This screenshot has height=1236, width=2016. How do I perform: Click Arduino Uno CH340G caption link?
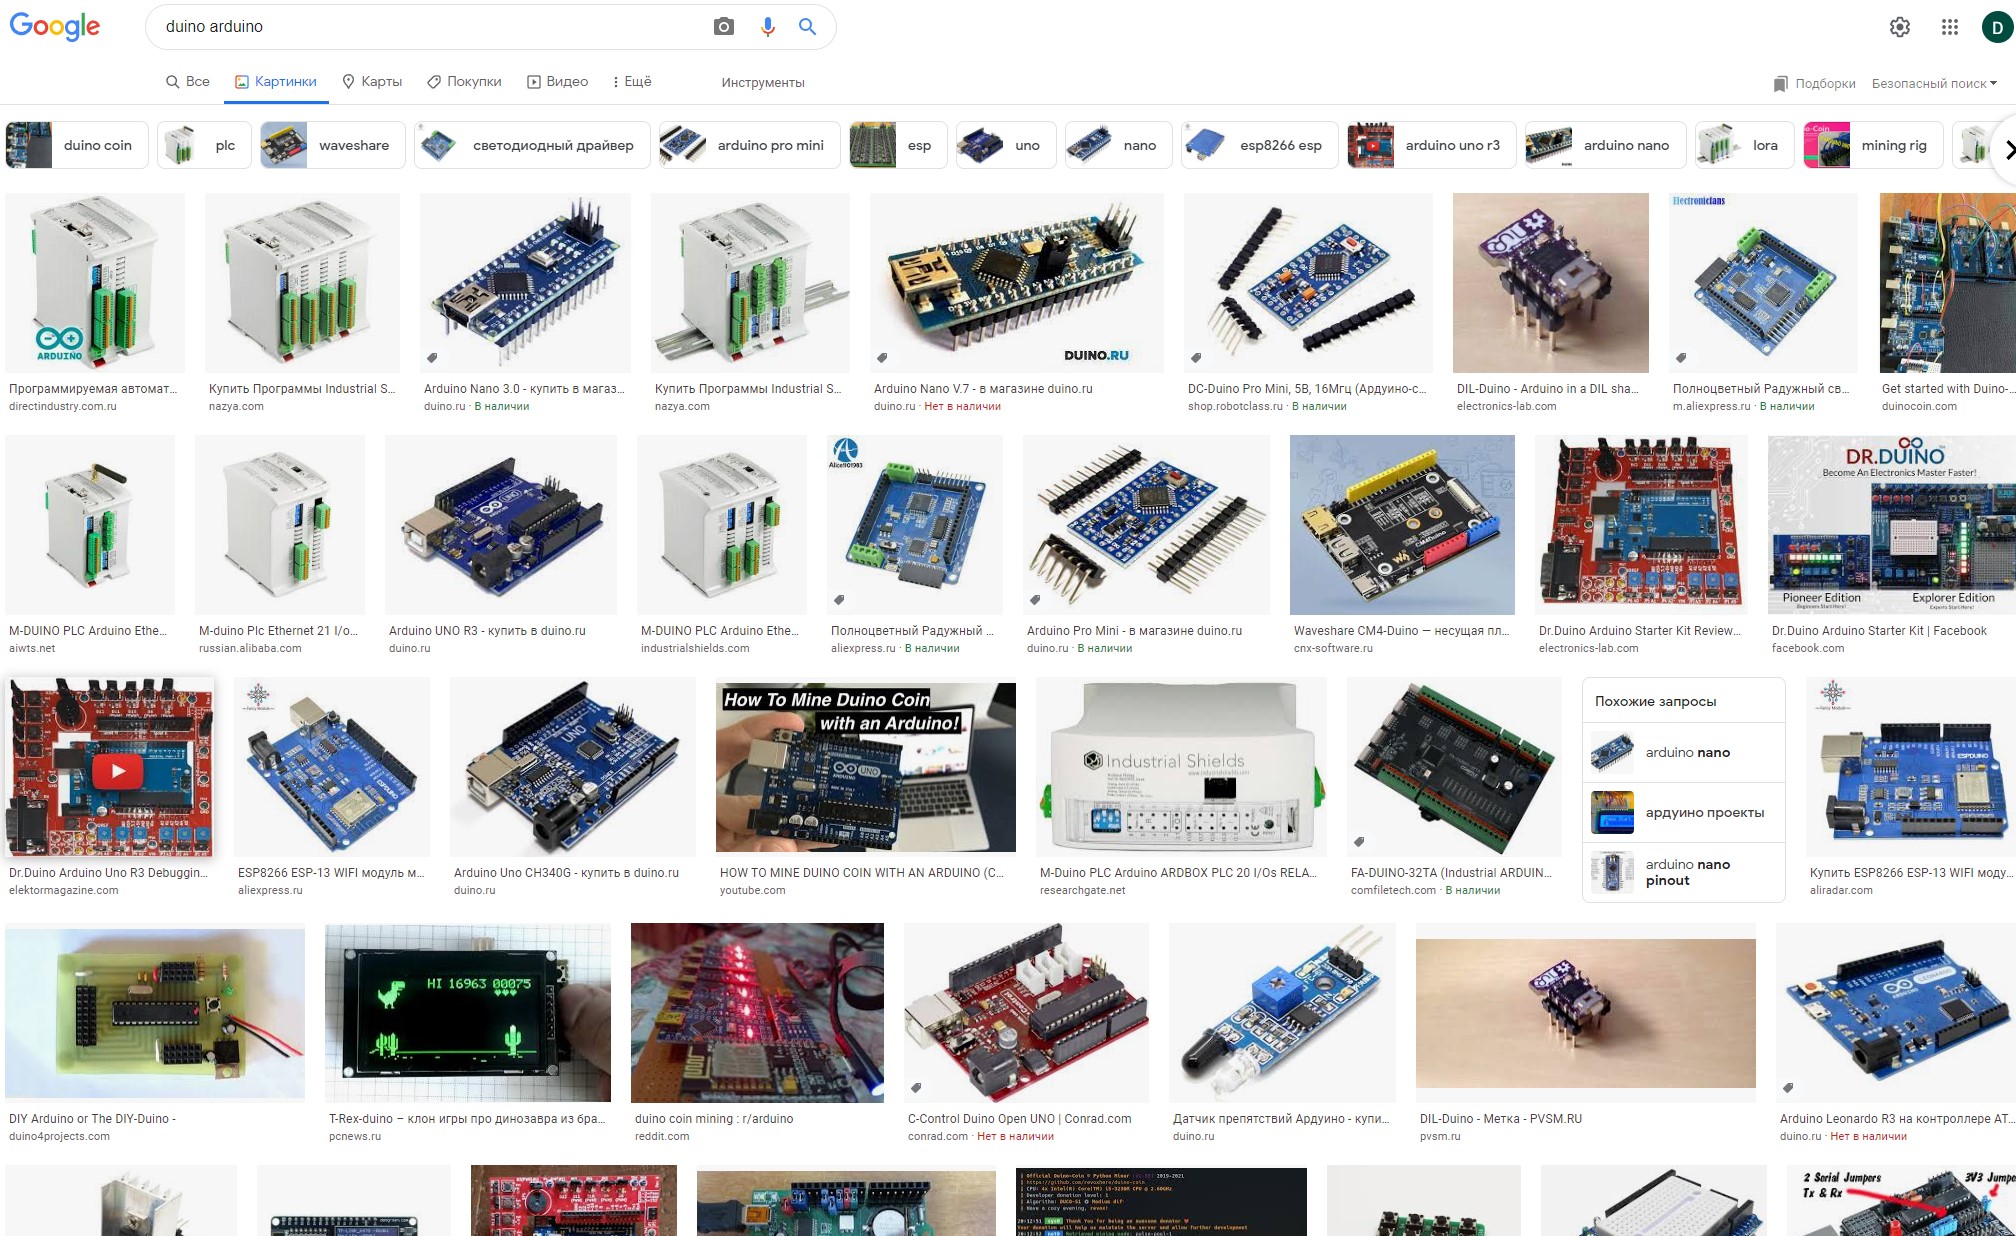point(566,873)
